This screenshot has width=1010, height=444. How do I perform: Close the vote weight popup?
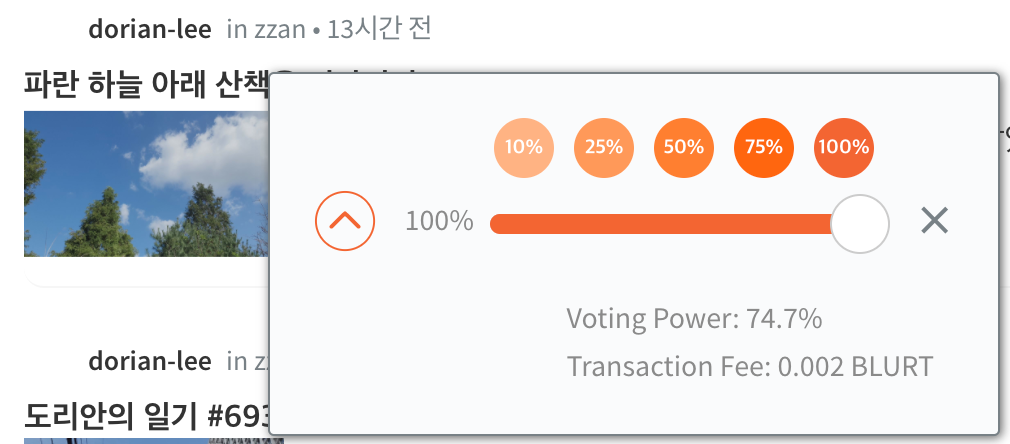tap(934, 221)
